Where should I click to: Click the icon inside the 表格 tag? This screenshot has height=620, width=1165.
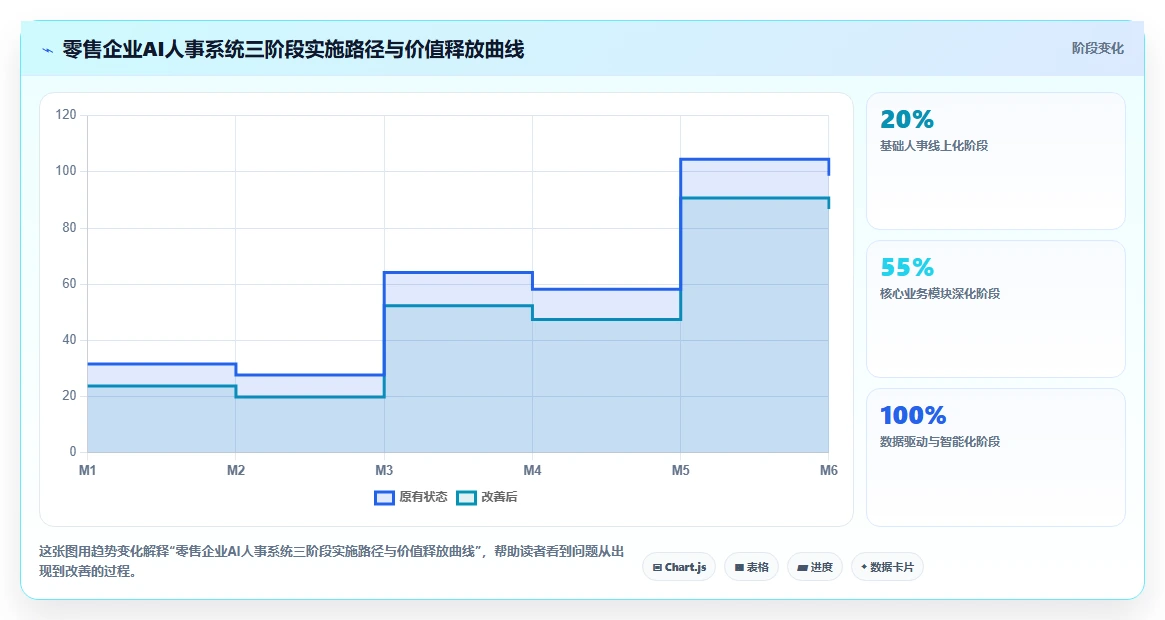coord(739,567)
